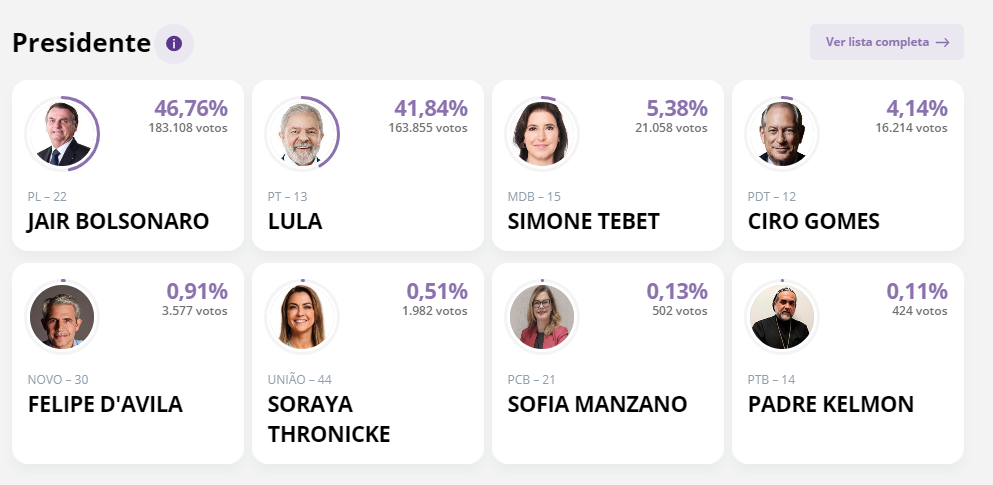Screen dimensions: 993x485
Task: Open the Ver lista completa button
Action: [x=886, y=42]
